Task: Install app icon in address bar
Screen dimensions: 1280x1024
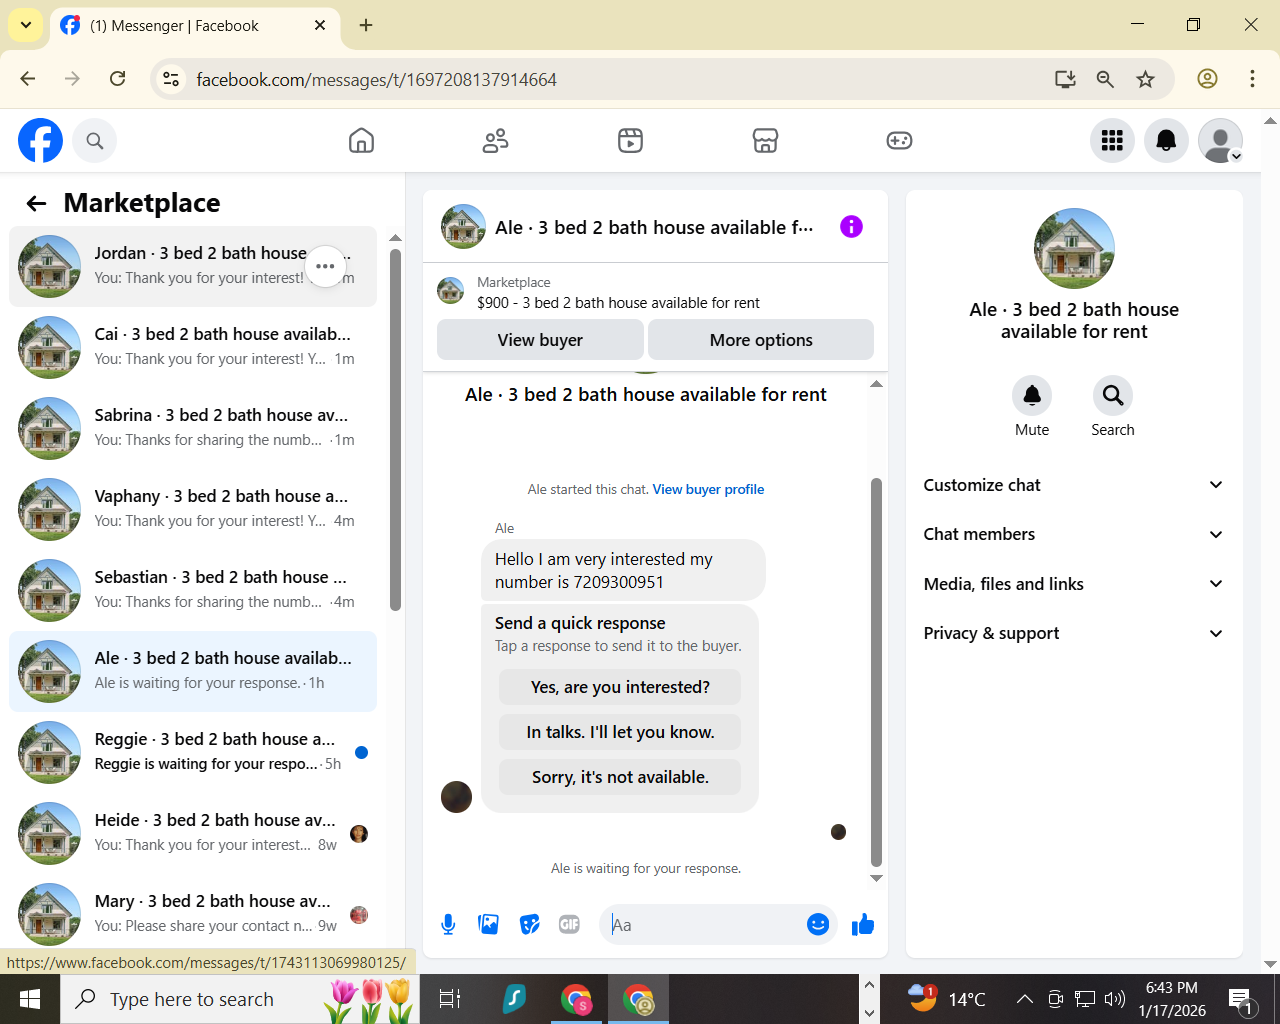Action: click(1065, 79)
